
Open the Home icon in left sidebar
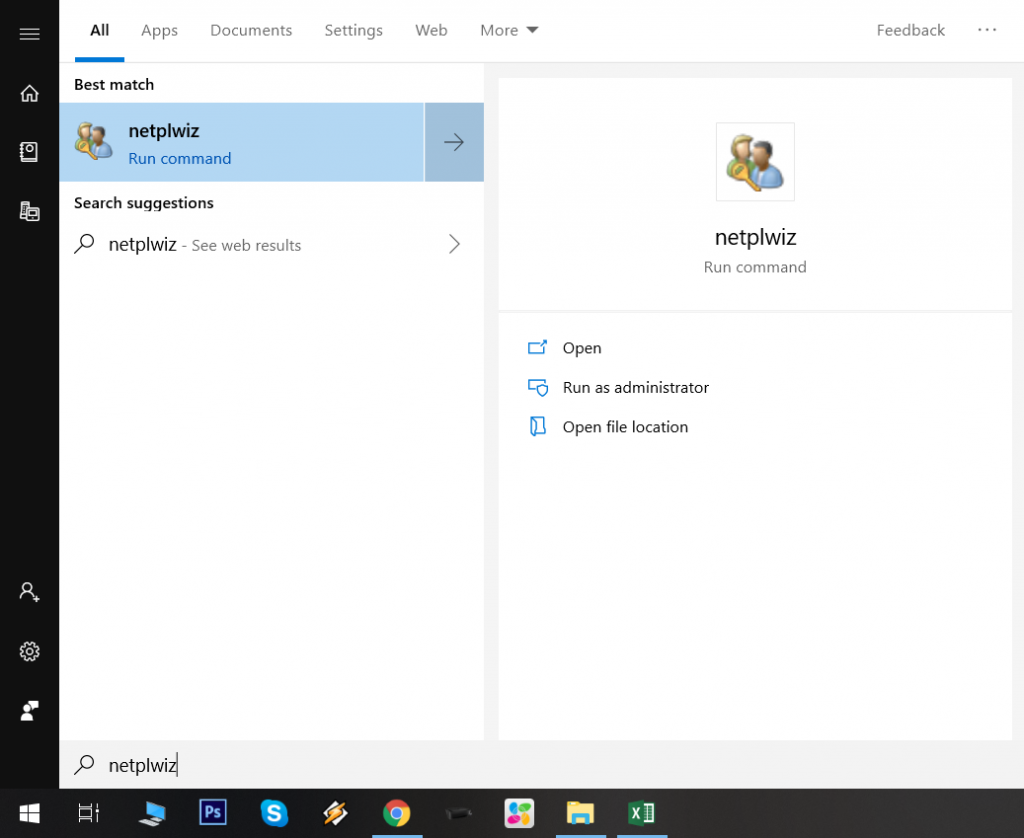(29, 93)
